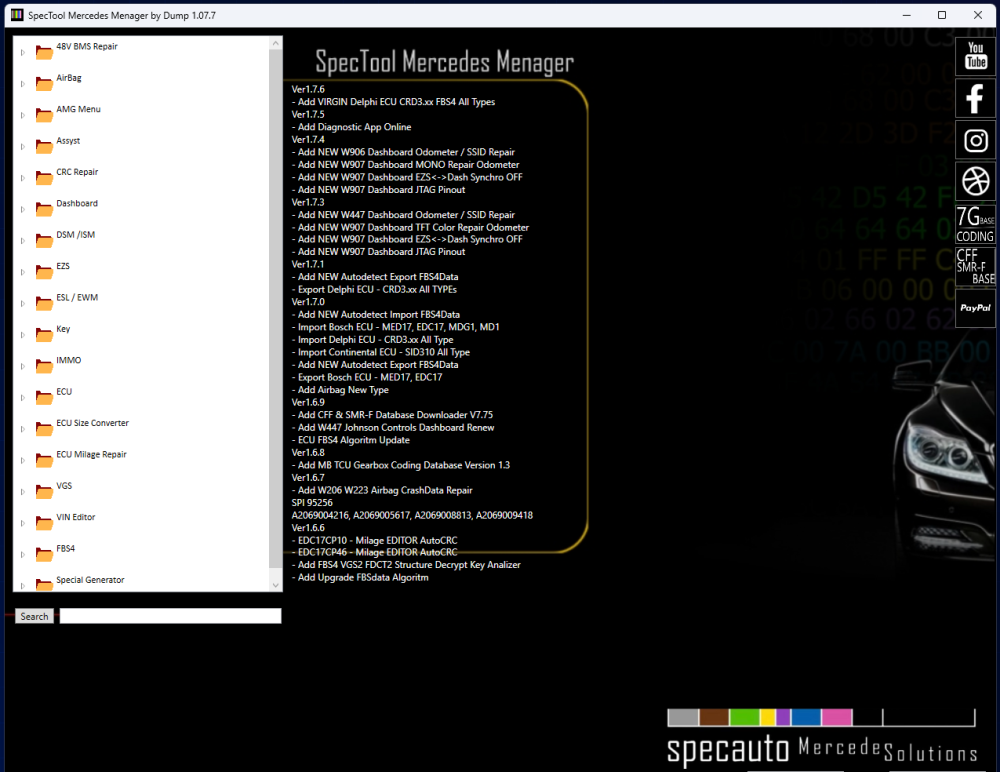This screenshot has width=1000, height=772.
Task: Click the AirBag folder icon
Action: [44, 83]
